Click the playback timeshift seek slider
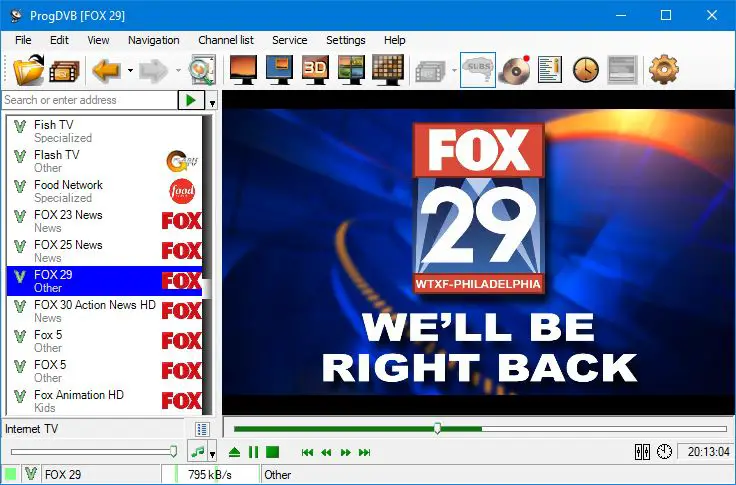 click(480, 429)
